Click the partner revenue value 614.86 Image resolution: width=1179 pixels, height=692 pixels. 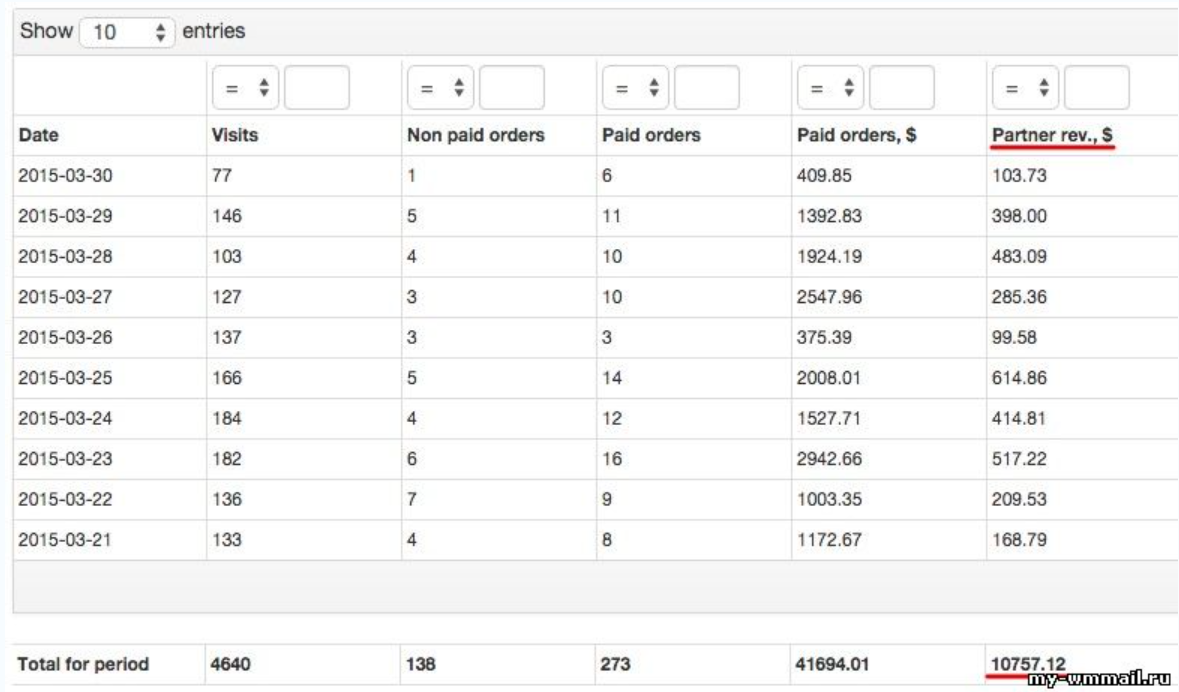[x=1019, y=378]
